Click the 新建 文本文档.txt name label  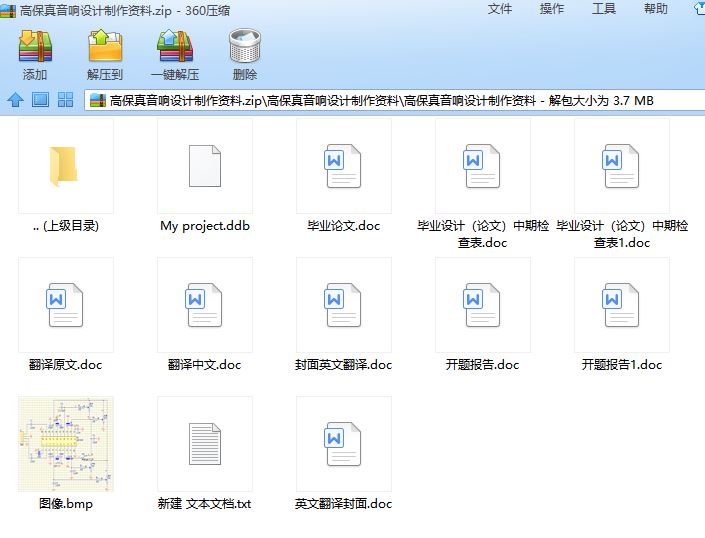(205, 503)
